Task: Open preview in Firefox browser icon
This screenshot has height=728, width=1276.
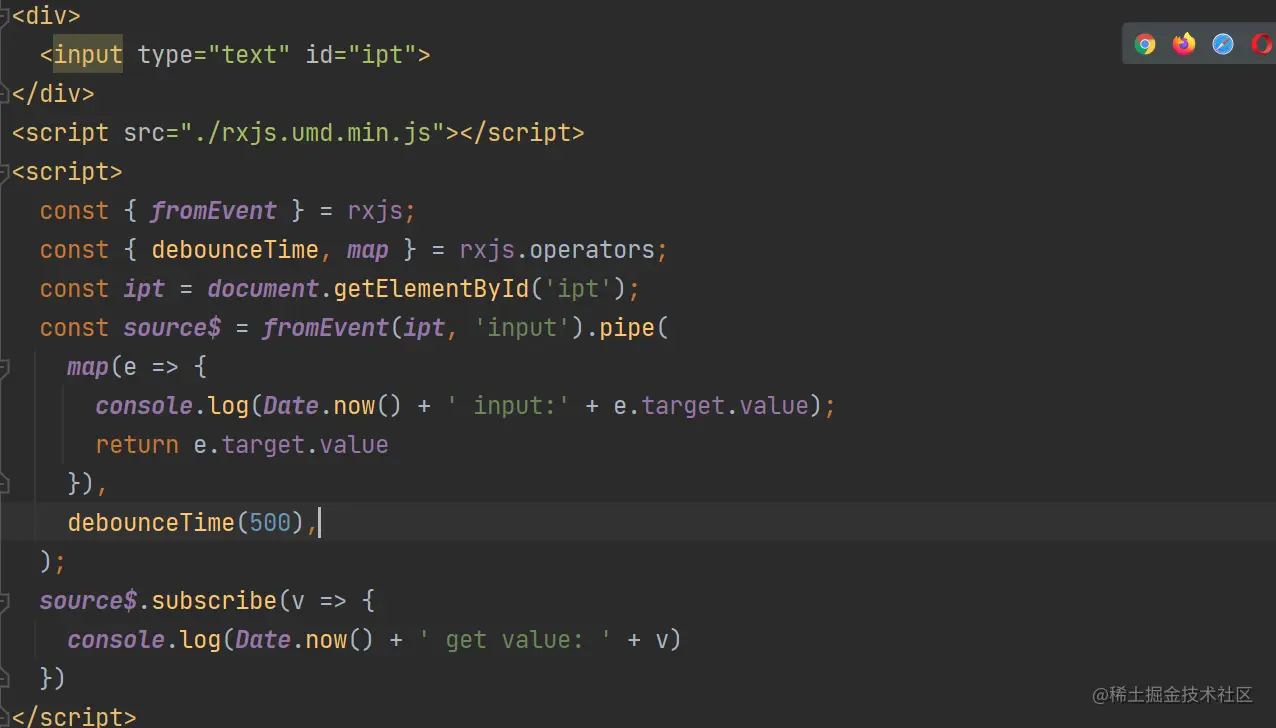Action: [1184, 44]
